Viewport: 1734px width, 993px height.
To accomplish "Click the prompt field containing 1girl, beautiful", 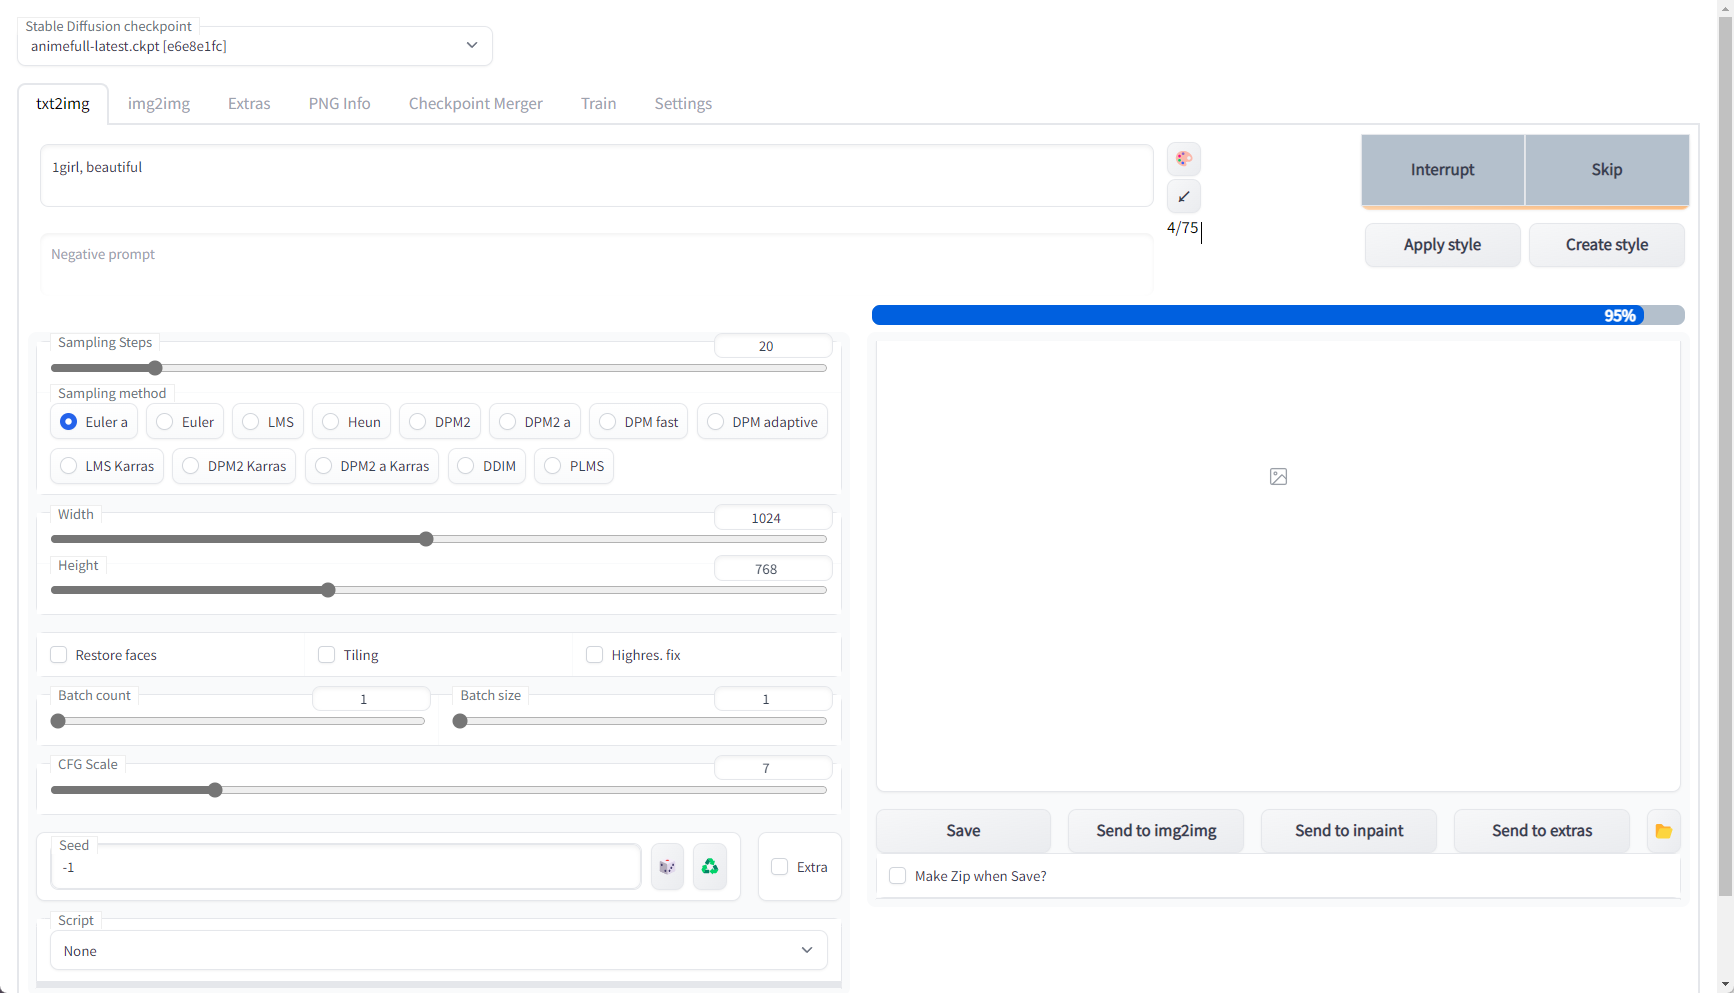I will pos(597,176).
